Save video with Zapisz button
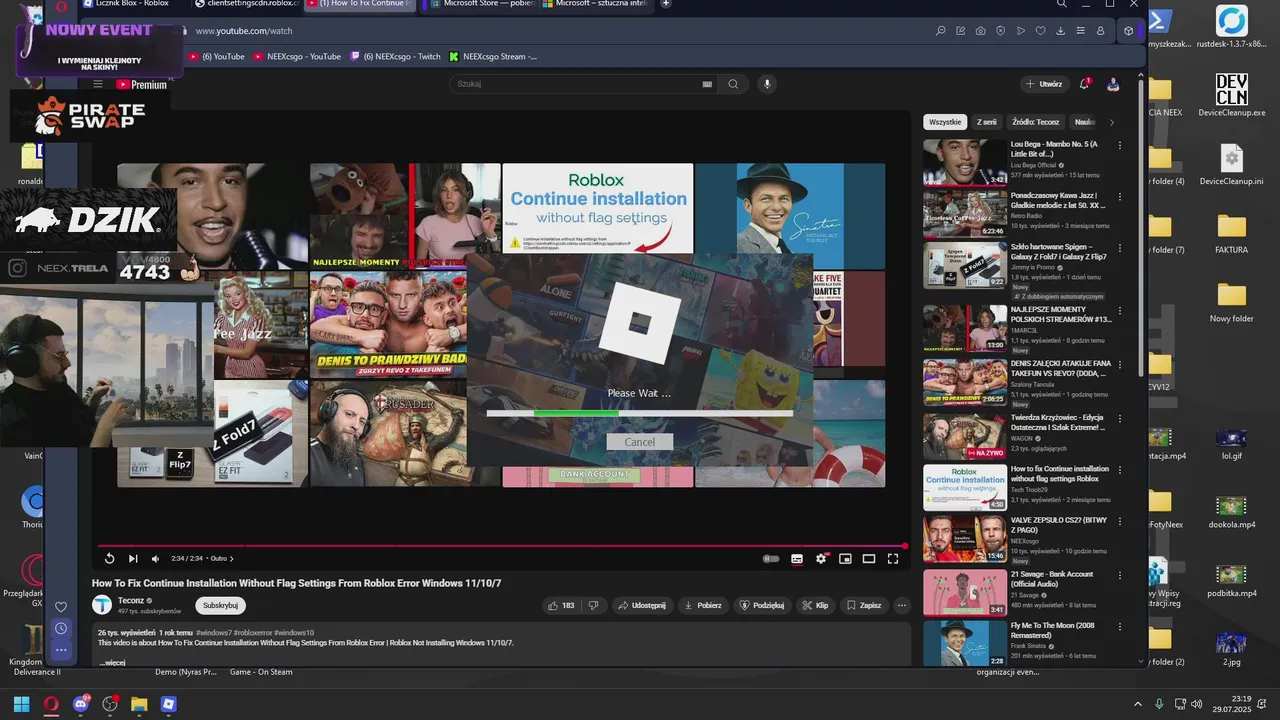The width and height of the screenshot is (1280, 720). tap(863, 605)
